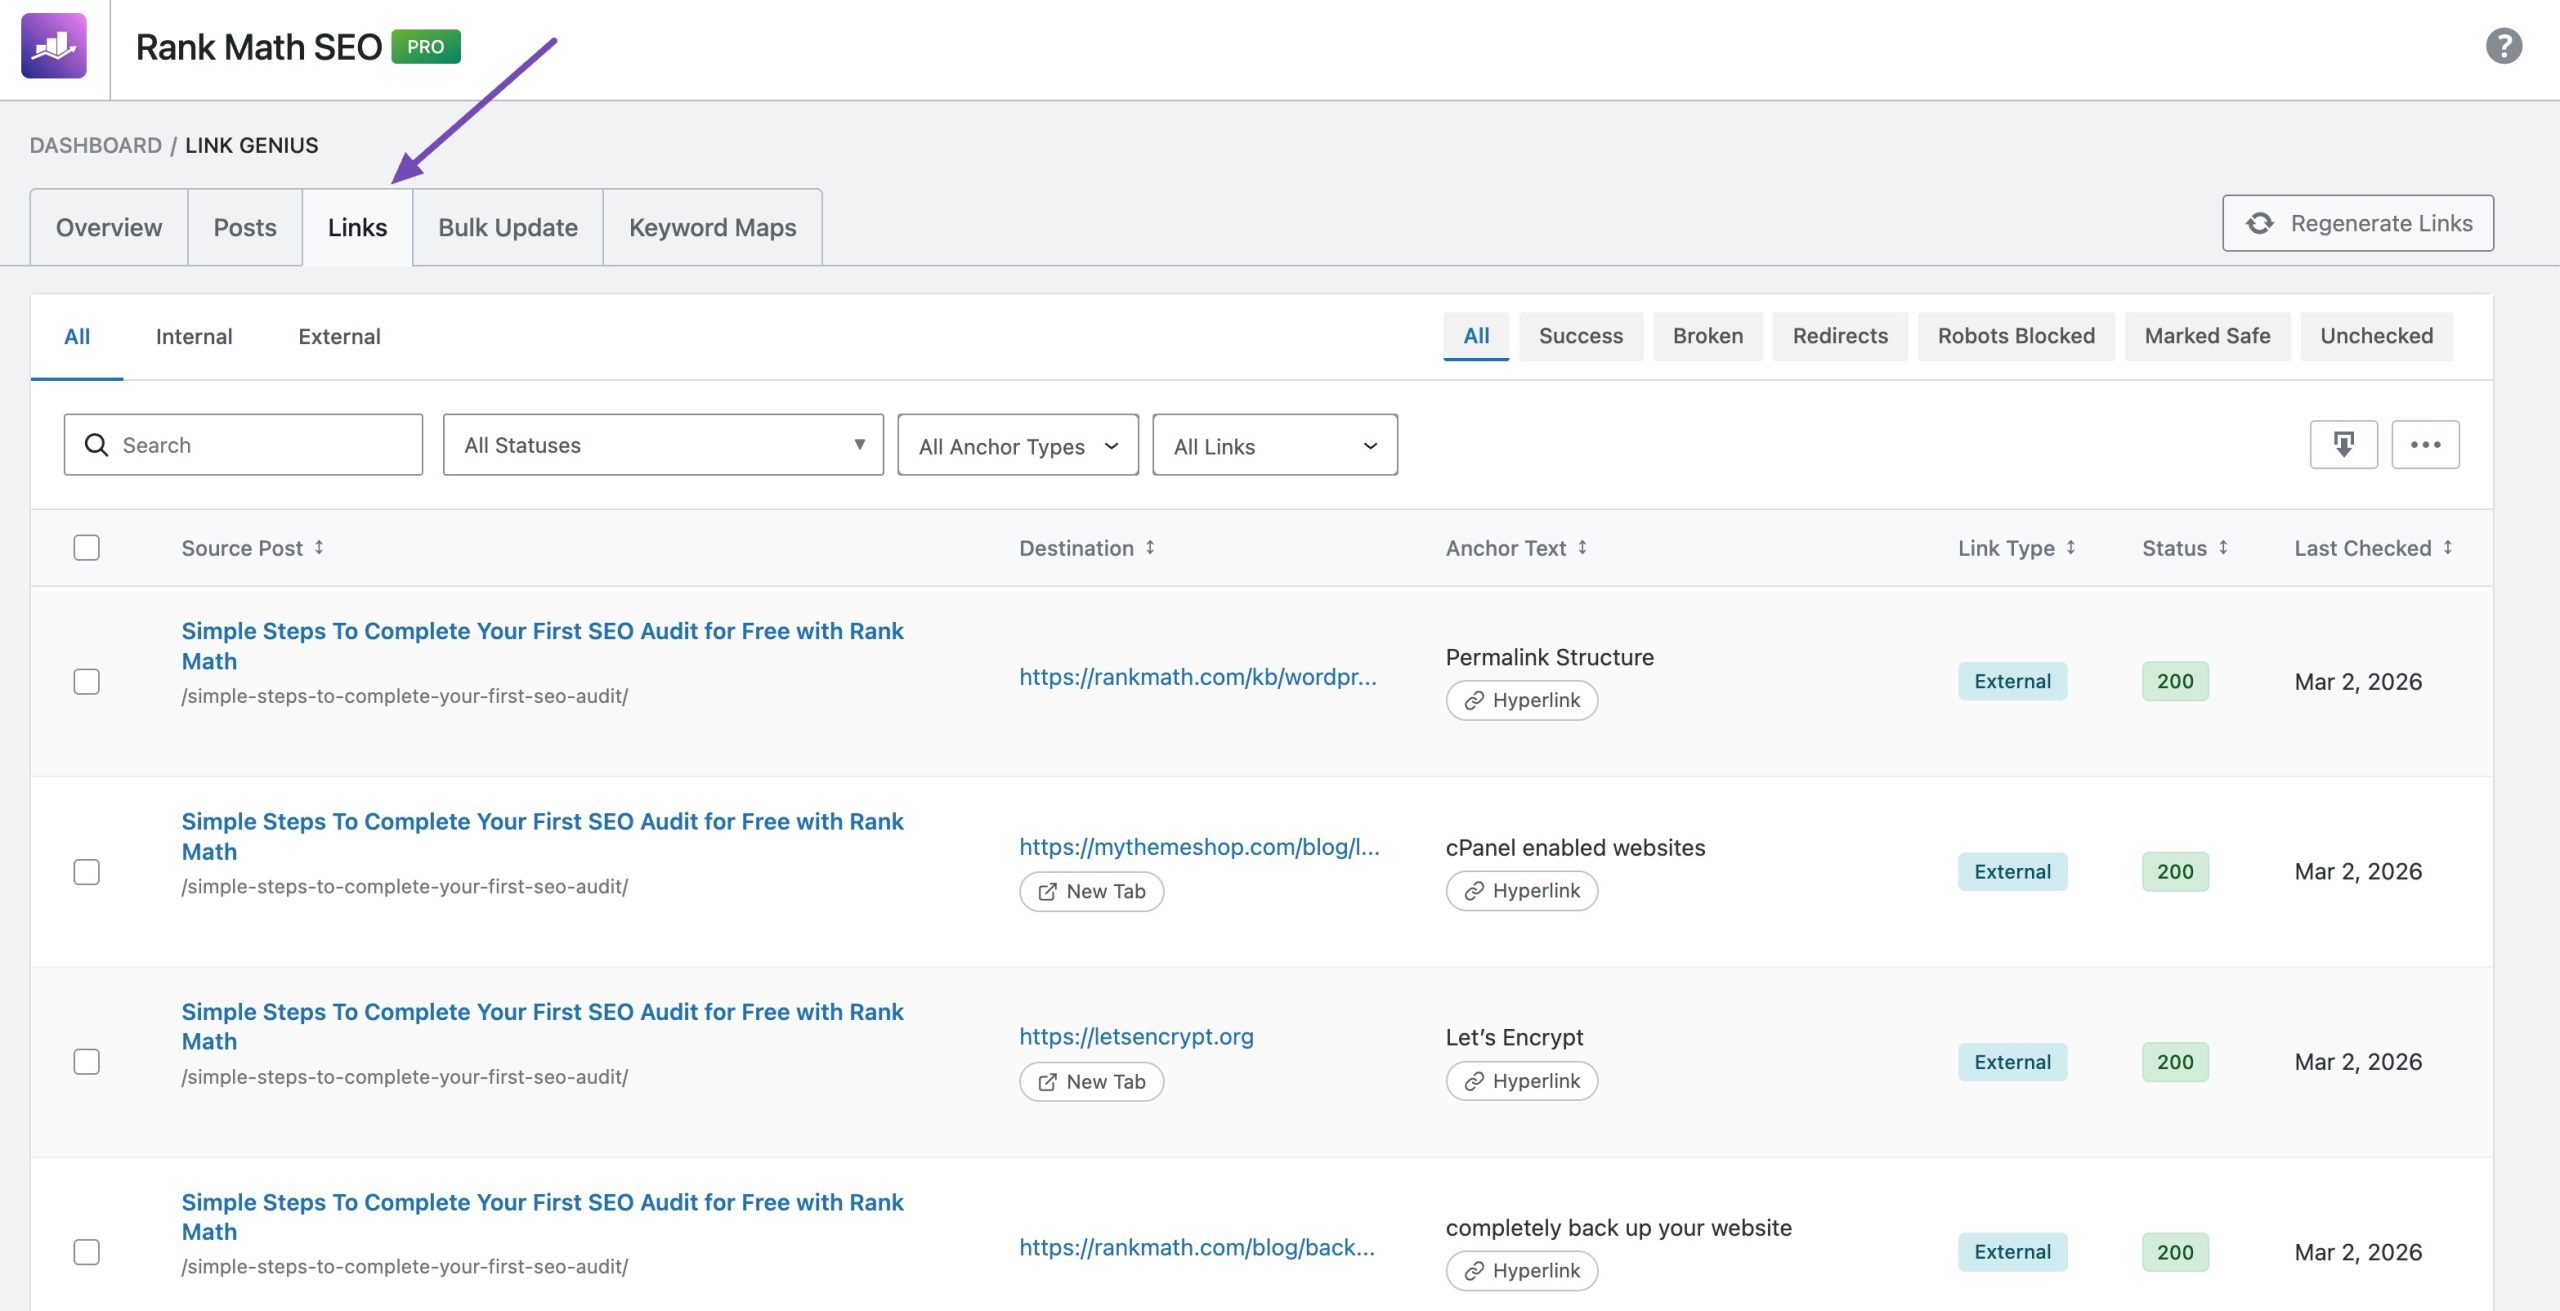Open the help question mark icon
The width and height of the screenshot is (2560, 1311).
pyautogui.click(x=2503, y=45)
